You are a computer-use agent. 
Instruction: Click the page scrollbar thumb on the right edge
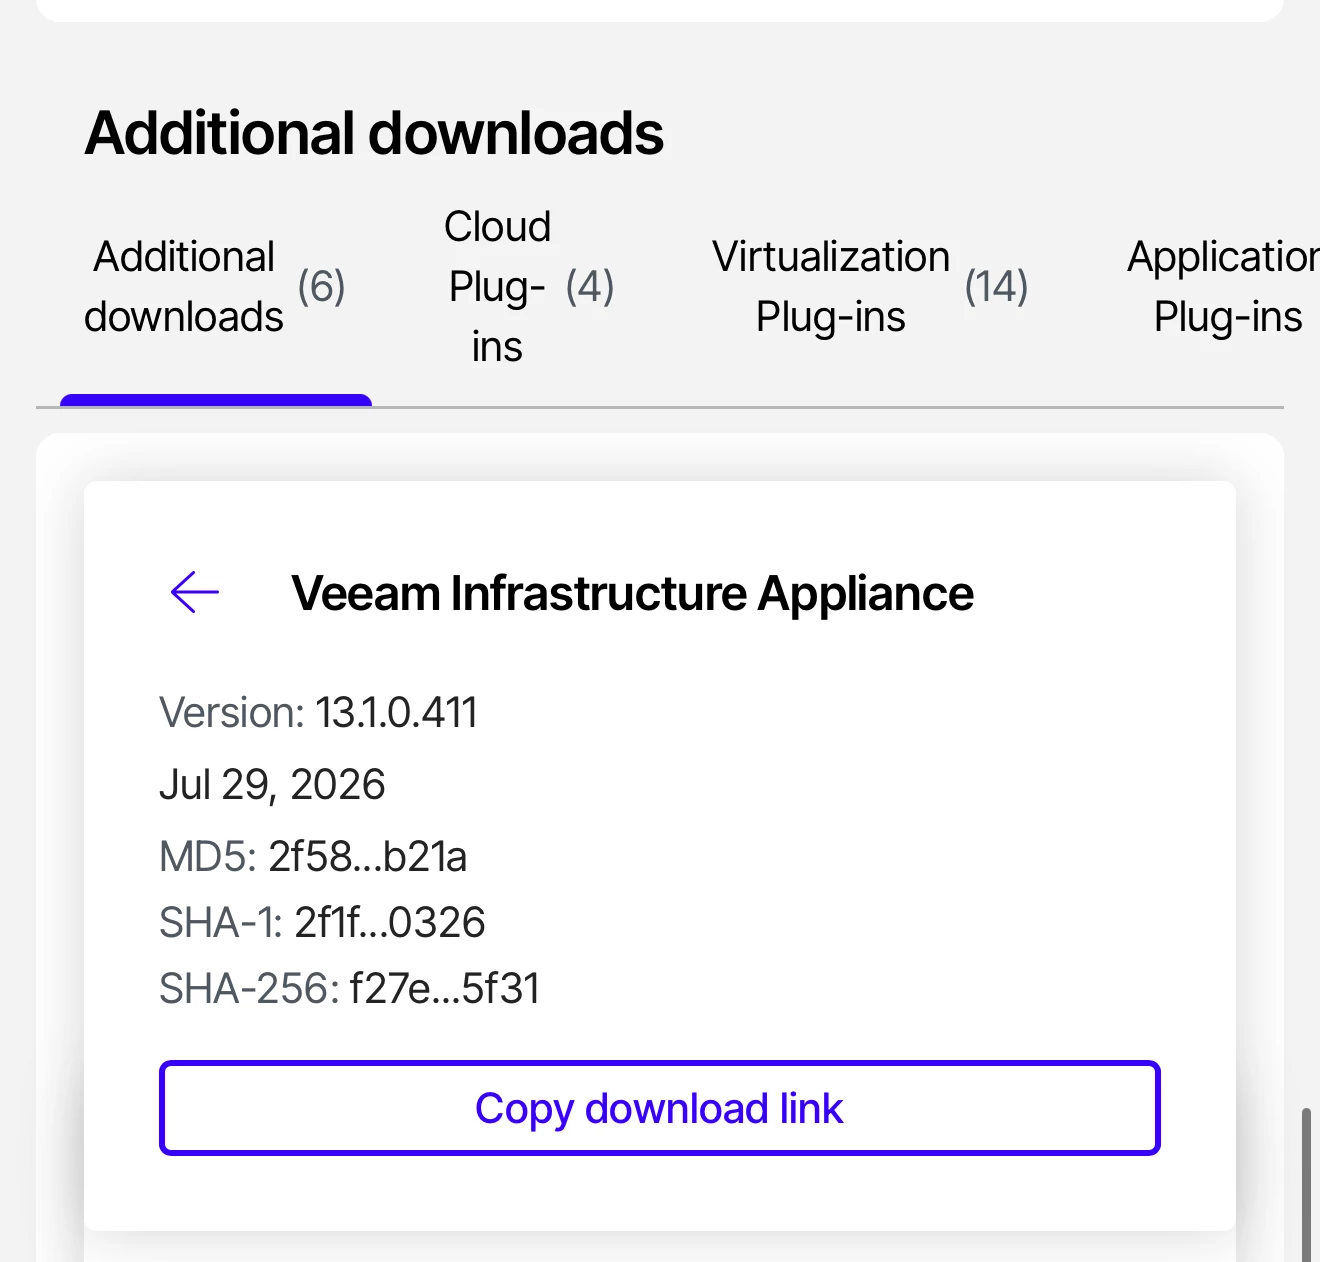click(x=1305, y=1184)
